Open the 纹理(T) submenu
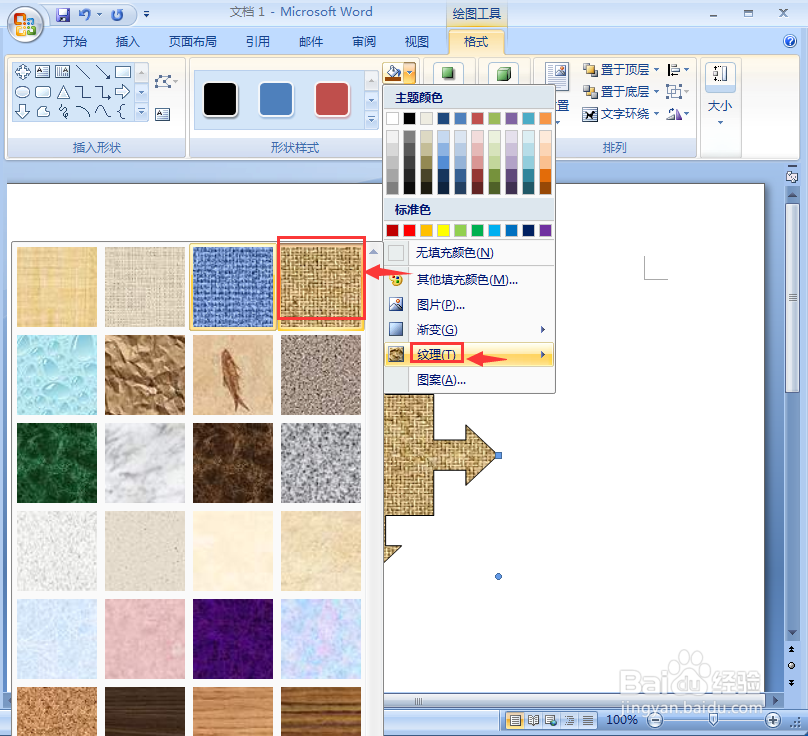 tap(469, 355)
